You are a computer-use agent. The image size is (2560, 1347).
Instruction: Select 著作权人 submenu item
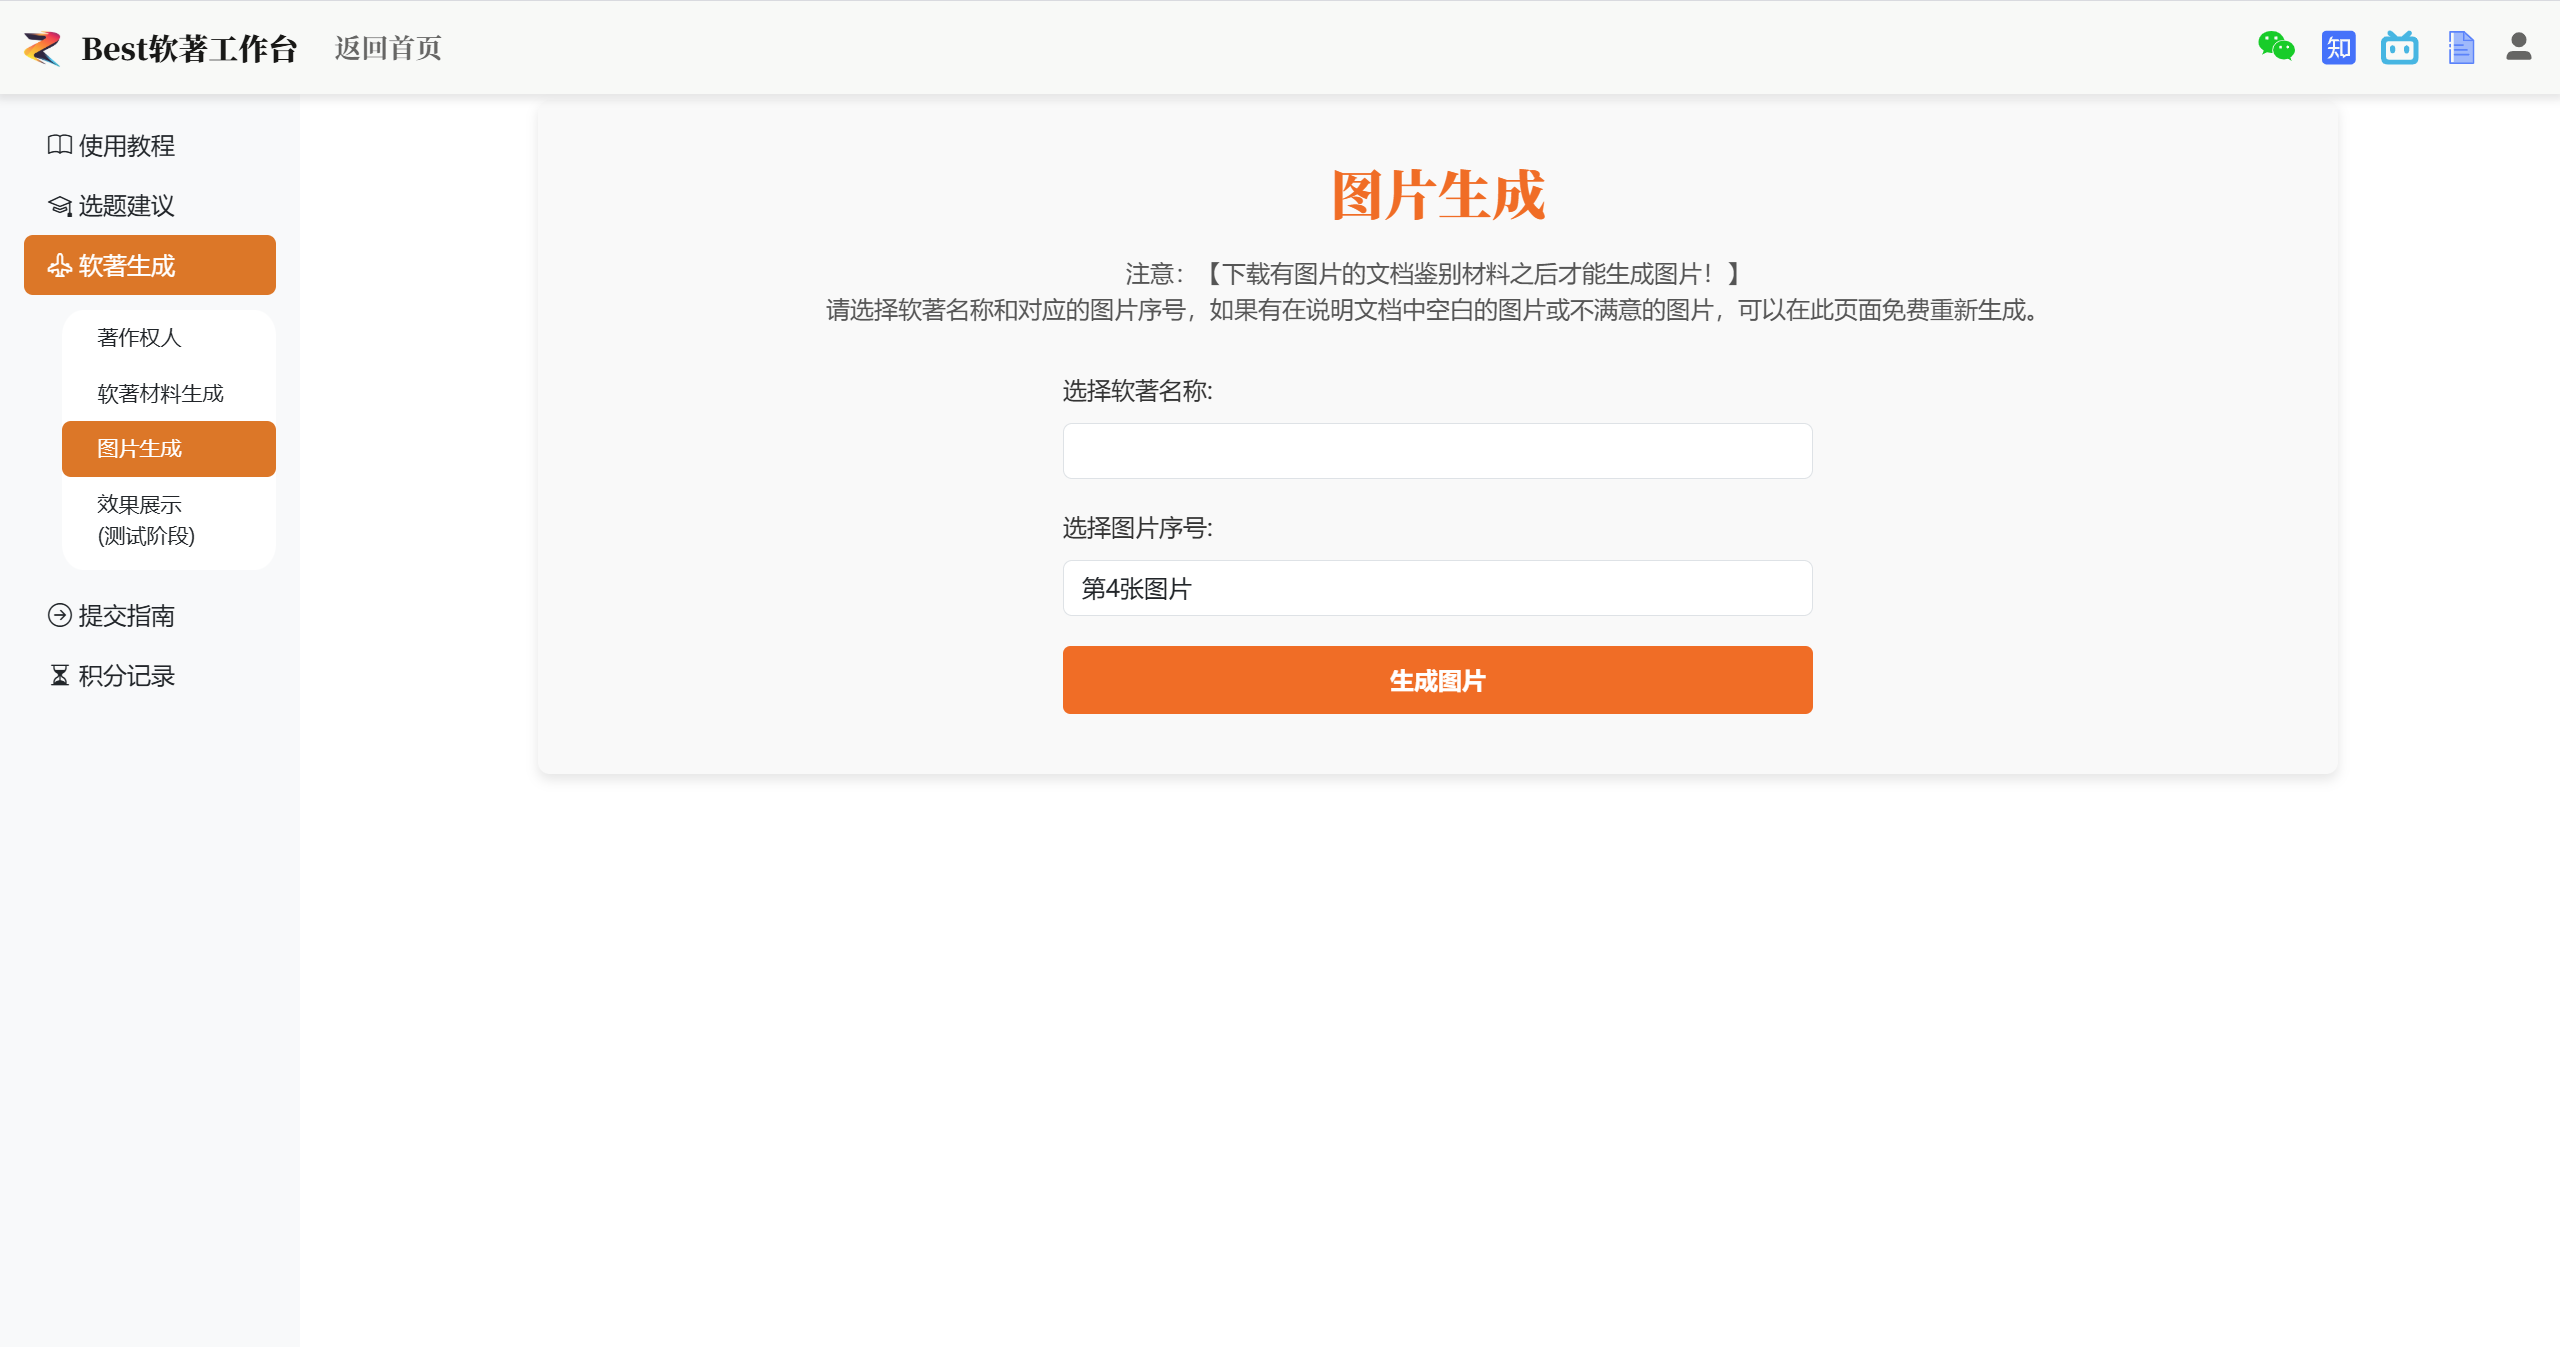pos(139,338)
